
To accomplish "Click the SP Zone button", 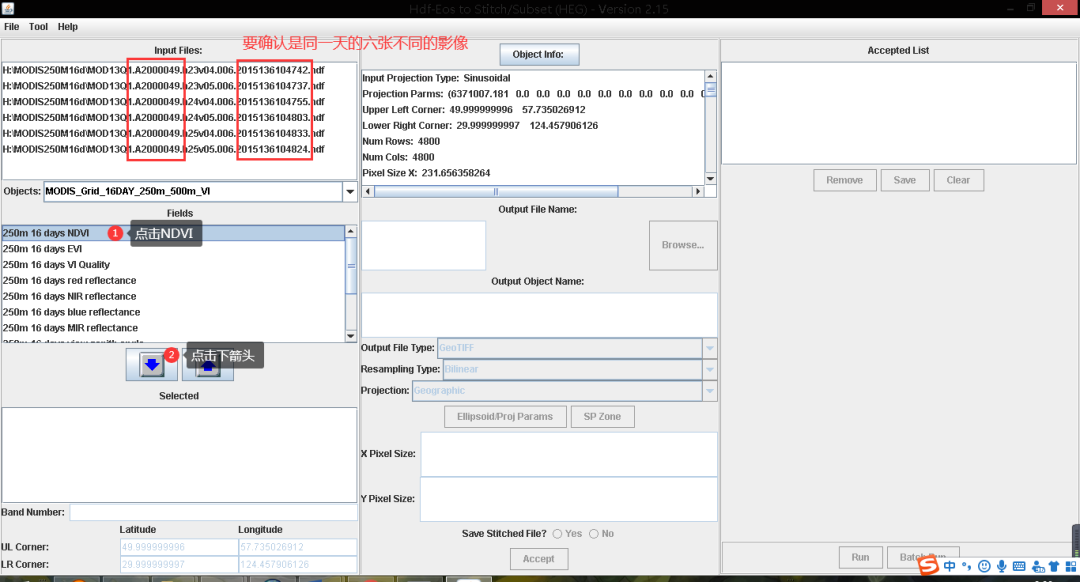I will [602, 417].
